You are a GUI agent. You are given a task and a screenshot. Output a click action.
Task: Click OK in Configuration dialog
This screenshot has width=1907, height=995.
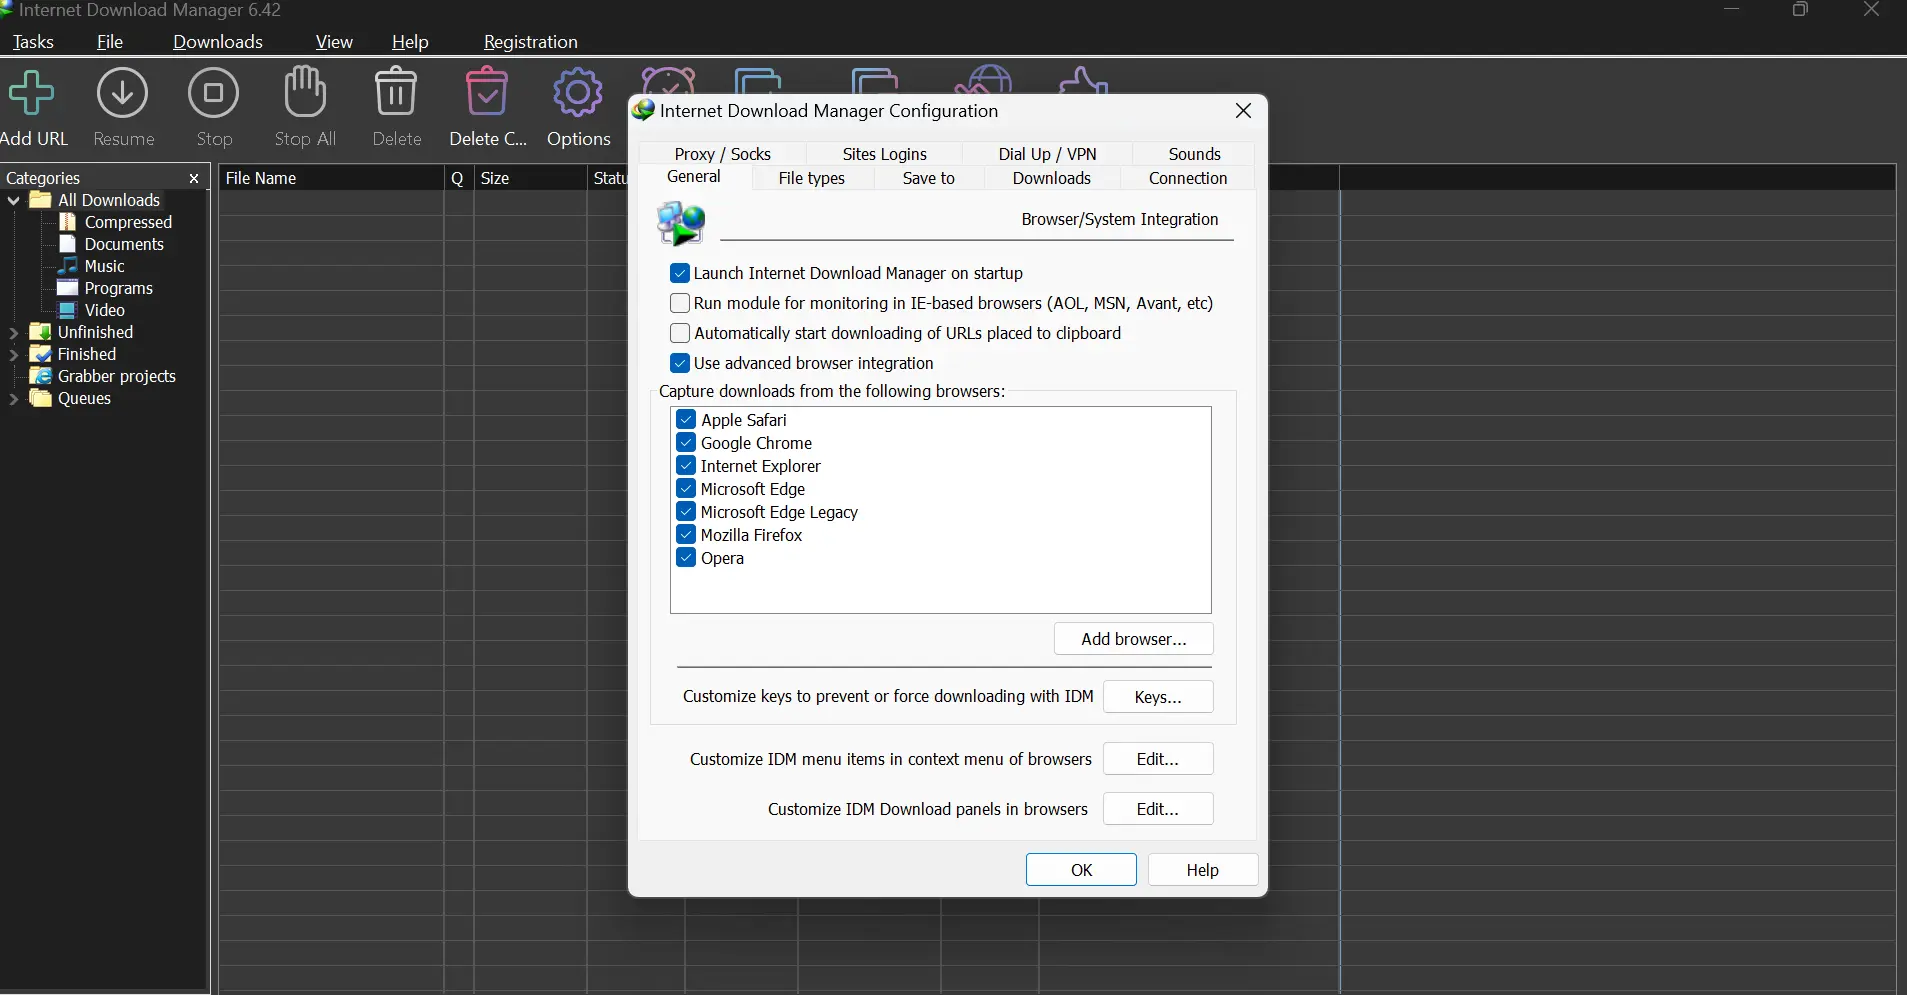1081,870
